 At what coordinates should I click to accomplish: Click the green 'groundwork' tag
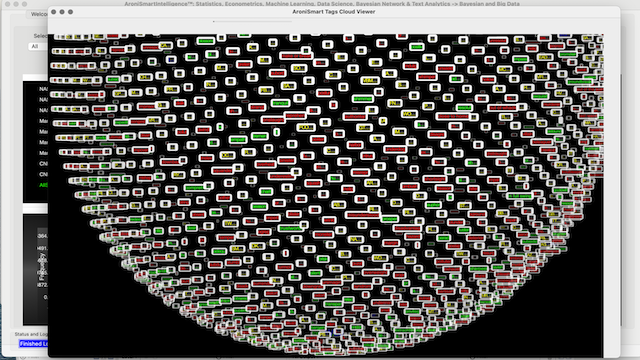coord(579,82)
